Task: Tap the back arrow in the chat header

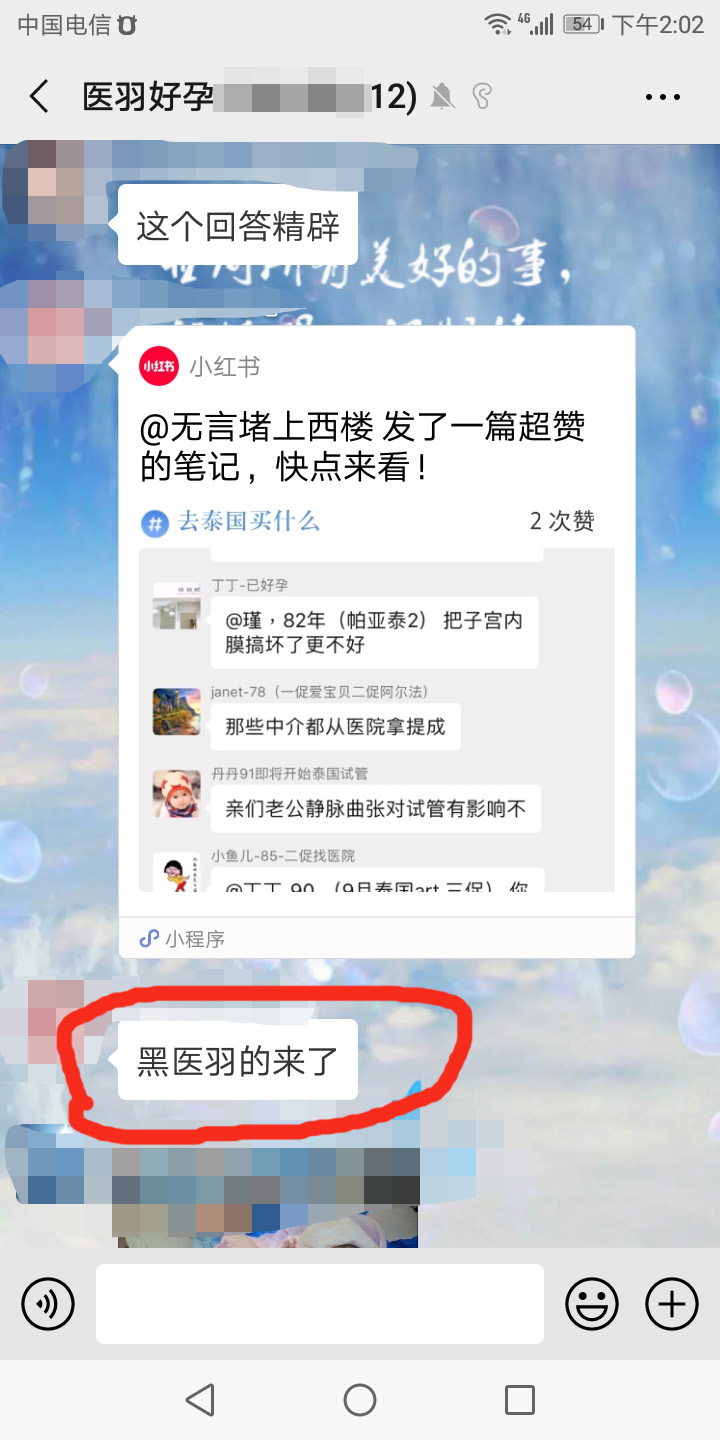Action: [39, 97]
